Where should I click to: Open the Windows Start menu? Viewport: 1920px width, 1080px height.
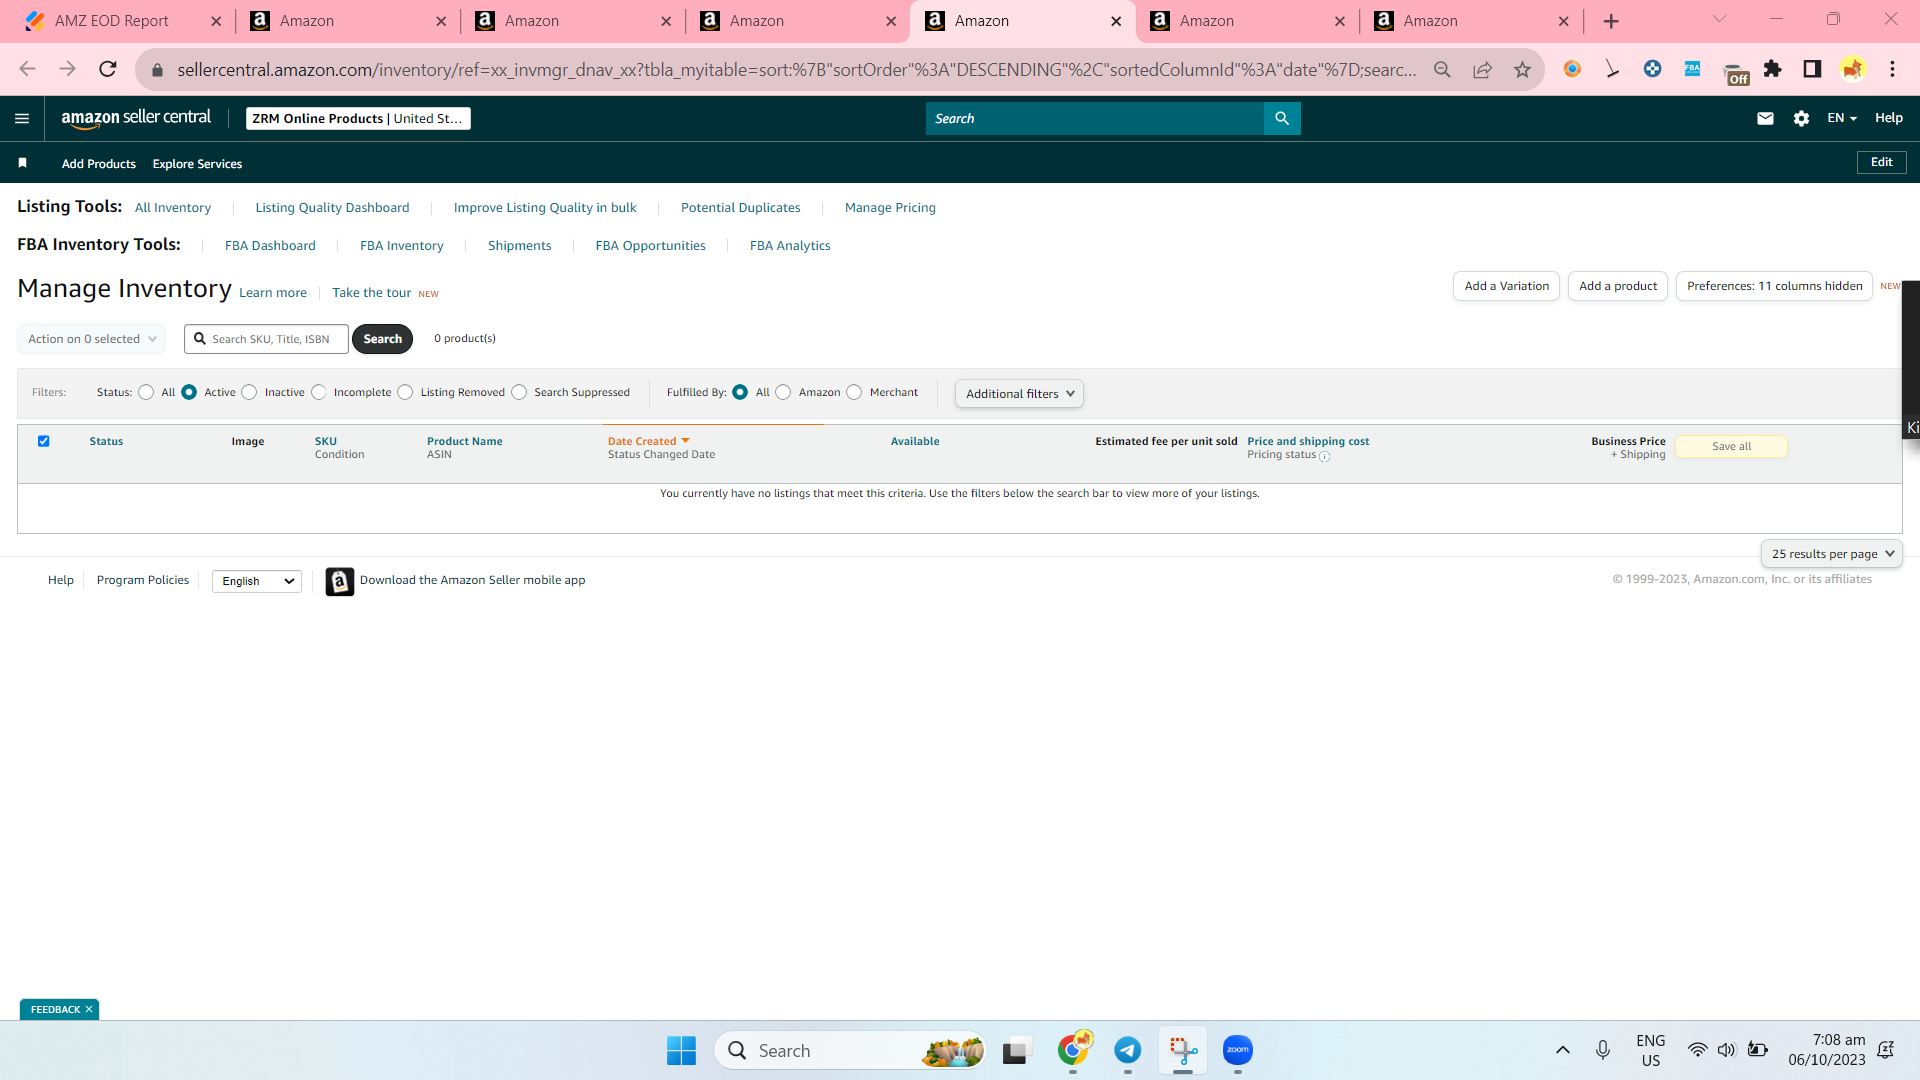[681, 1050]
